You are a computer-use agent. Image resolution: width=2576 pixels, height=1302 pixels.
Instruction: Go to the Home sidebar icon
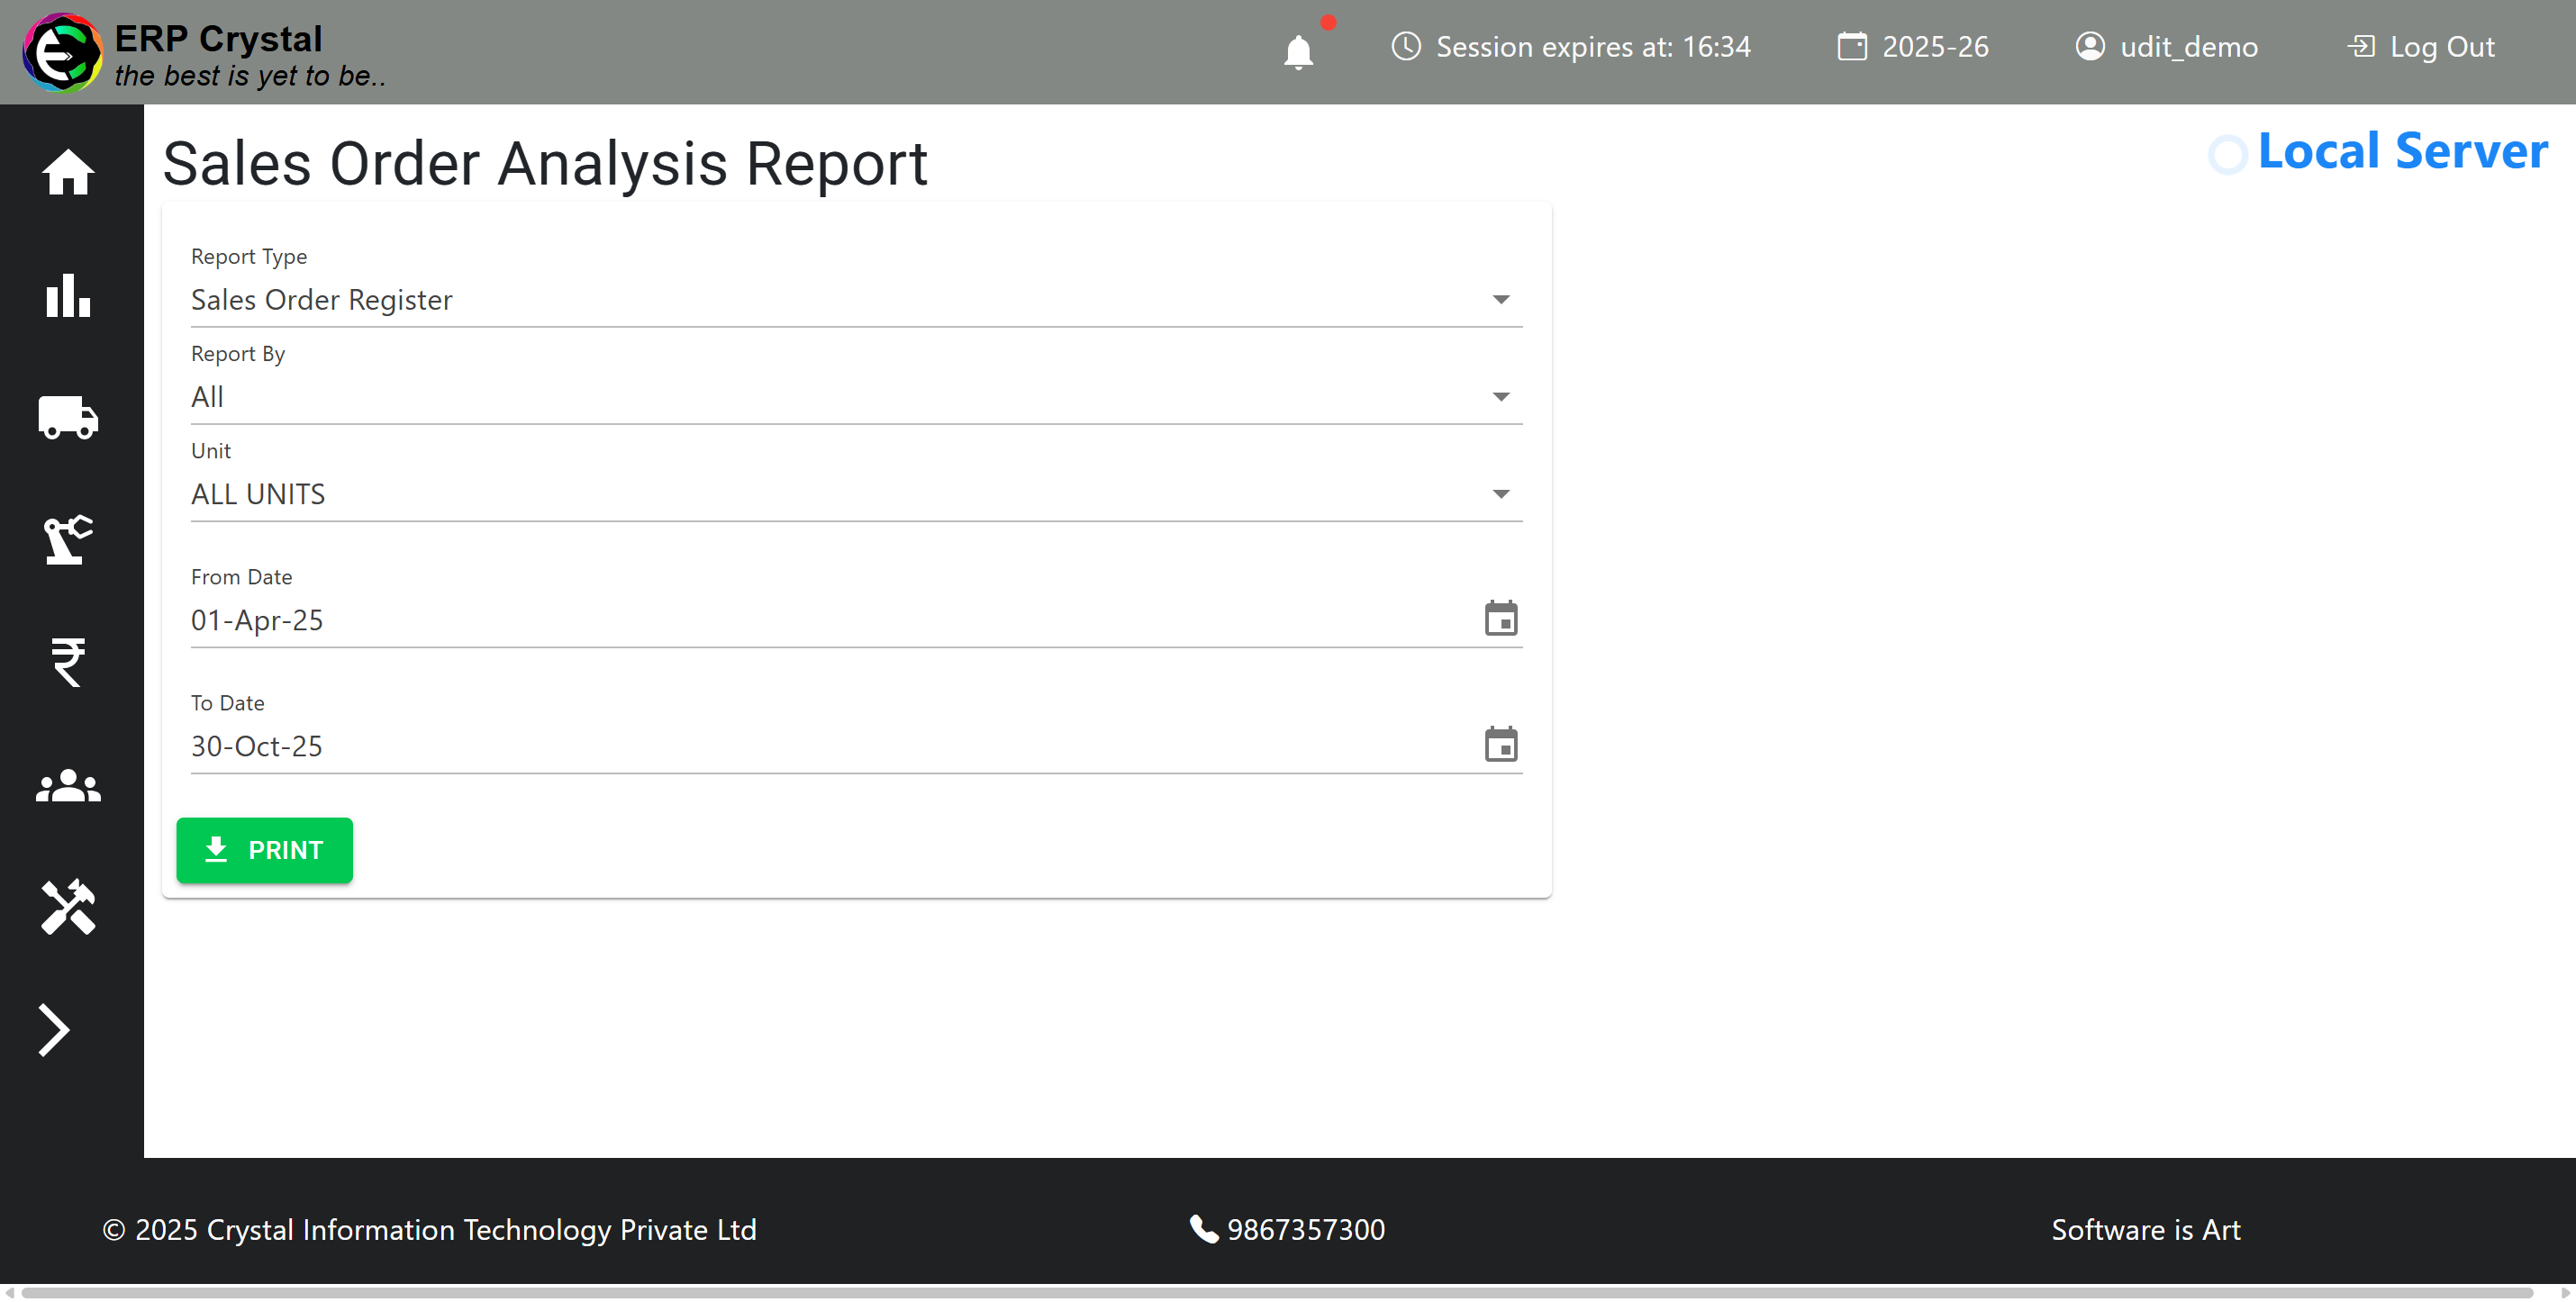pos(68,172)
